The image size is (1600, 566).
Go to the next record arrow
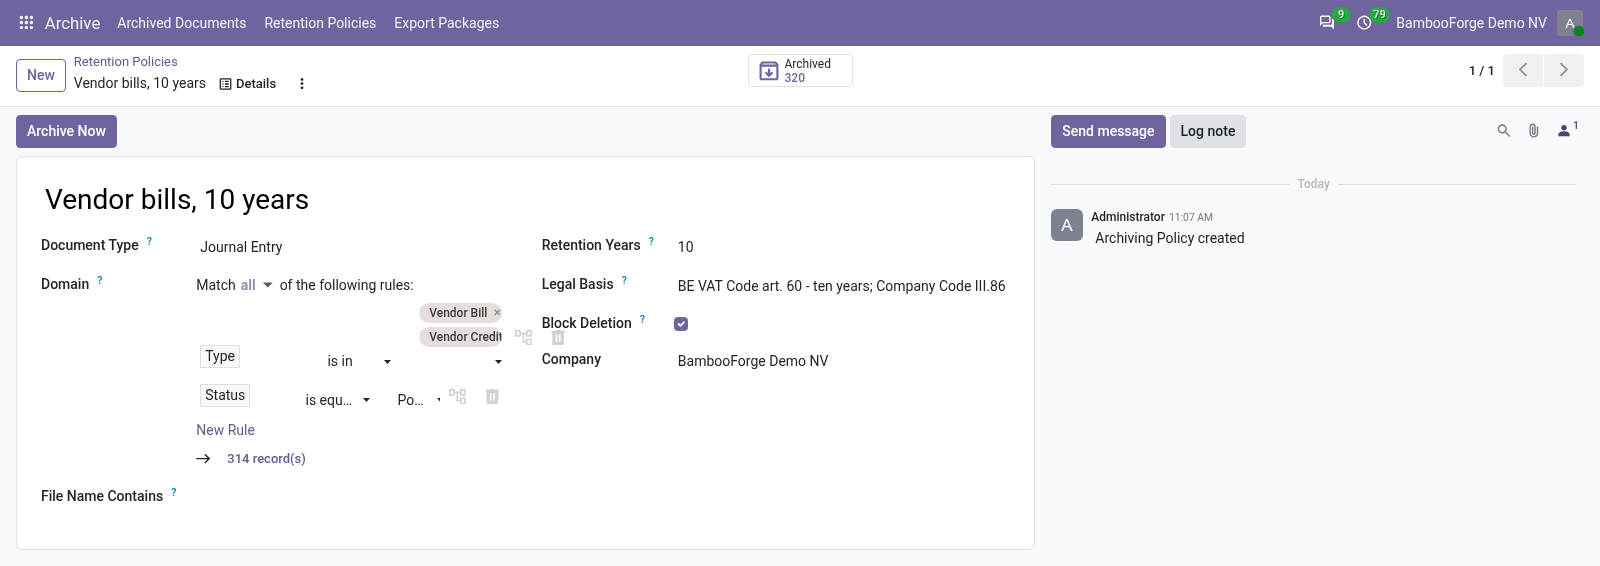click(1564, 70)
